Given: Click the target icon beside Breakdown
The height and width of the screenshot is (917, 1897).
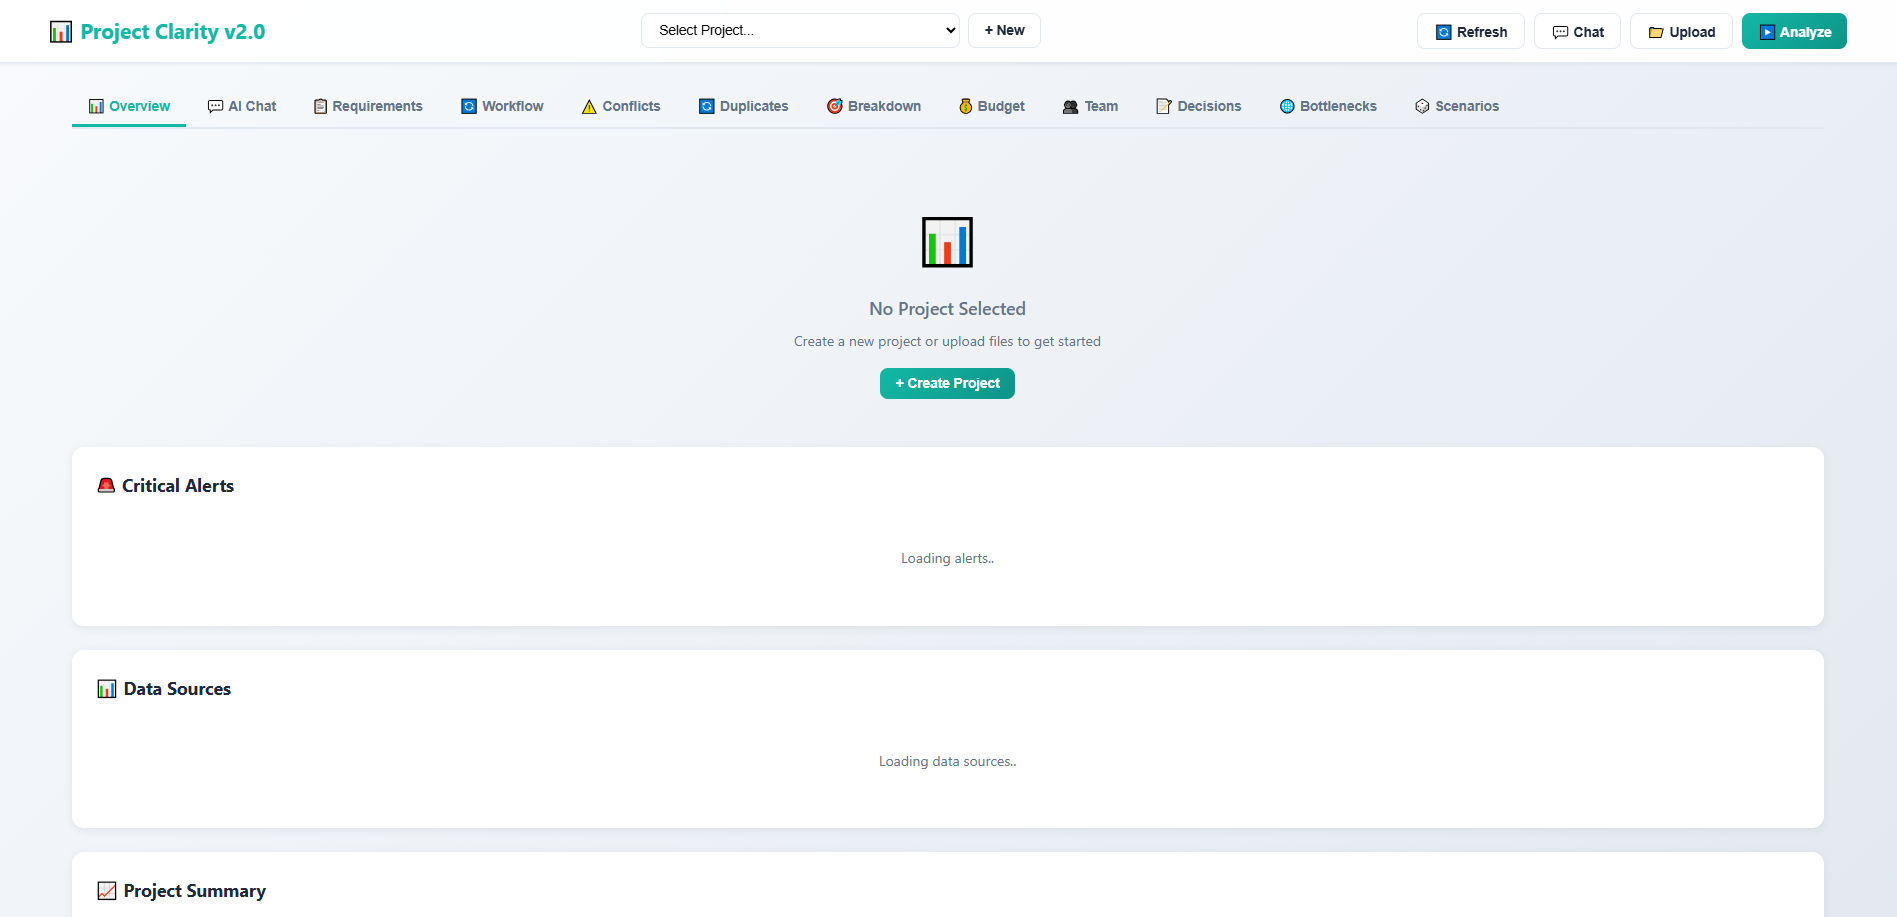Looking at the screenshot, I should [x=835, y=106].
